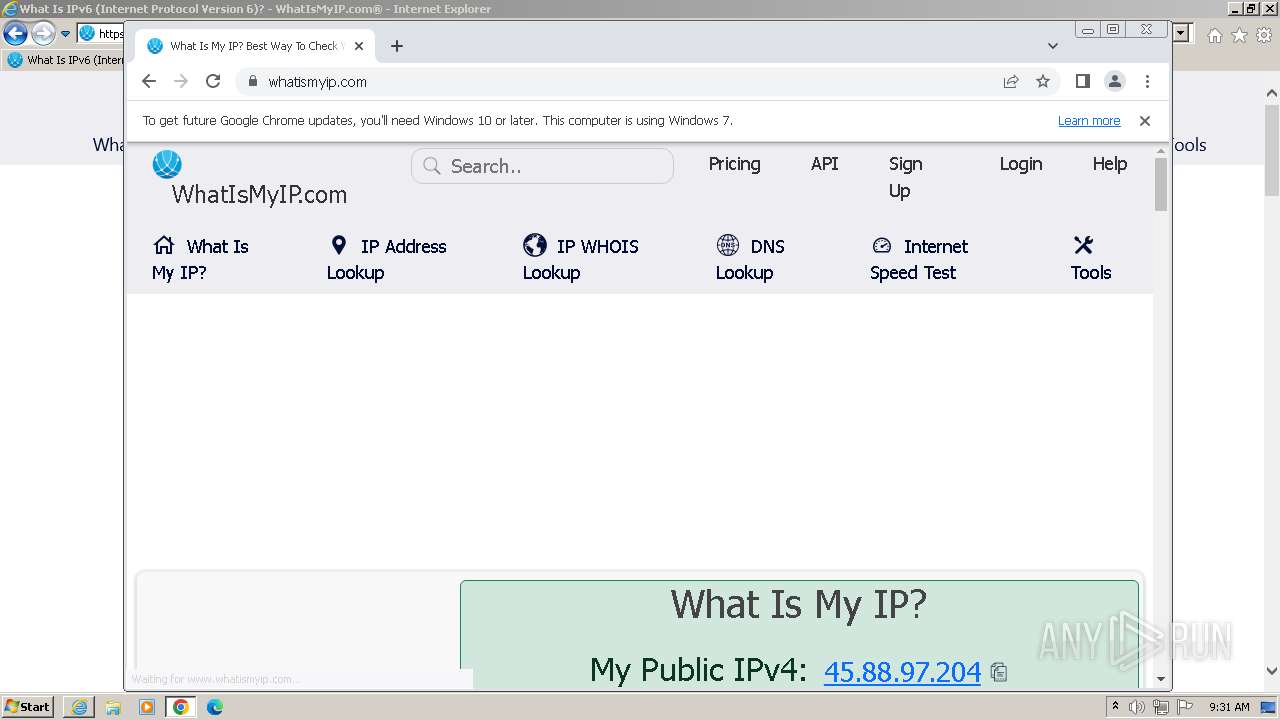Image resolution: width=1280 pixels, height=720 pixels.
Task: Go to What Is My IP? home nav
Action: [x=200, y=259]
